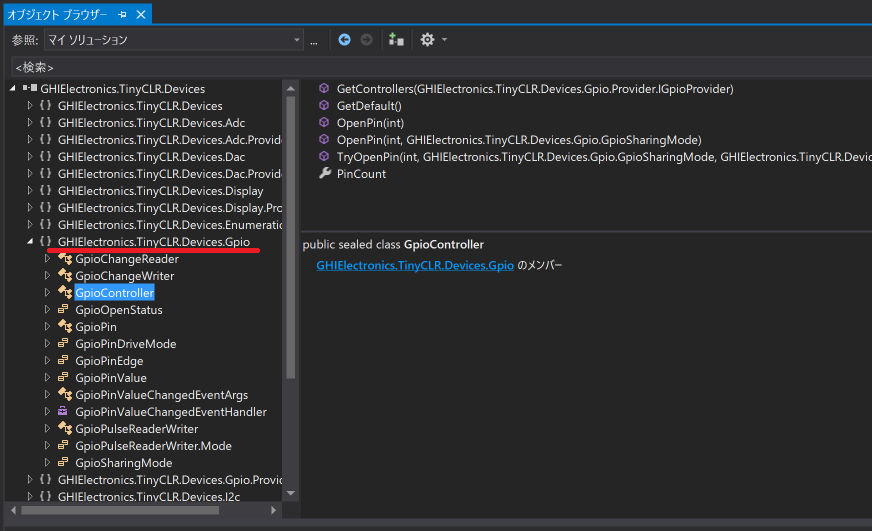The height and width of the screenshot is (531, 872).
Task: Select the GpioChangeWriter class
Action: pos(125,276)
